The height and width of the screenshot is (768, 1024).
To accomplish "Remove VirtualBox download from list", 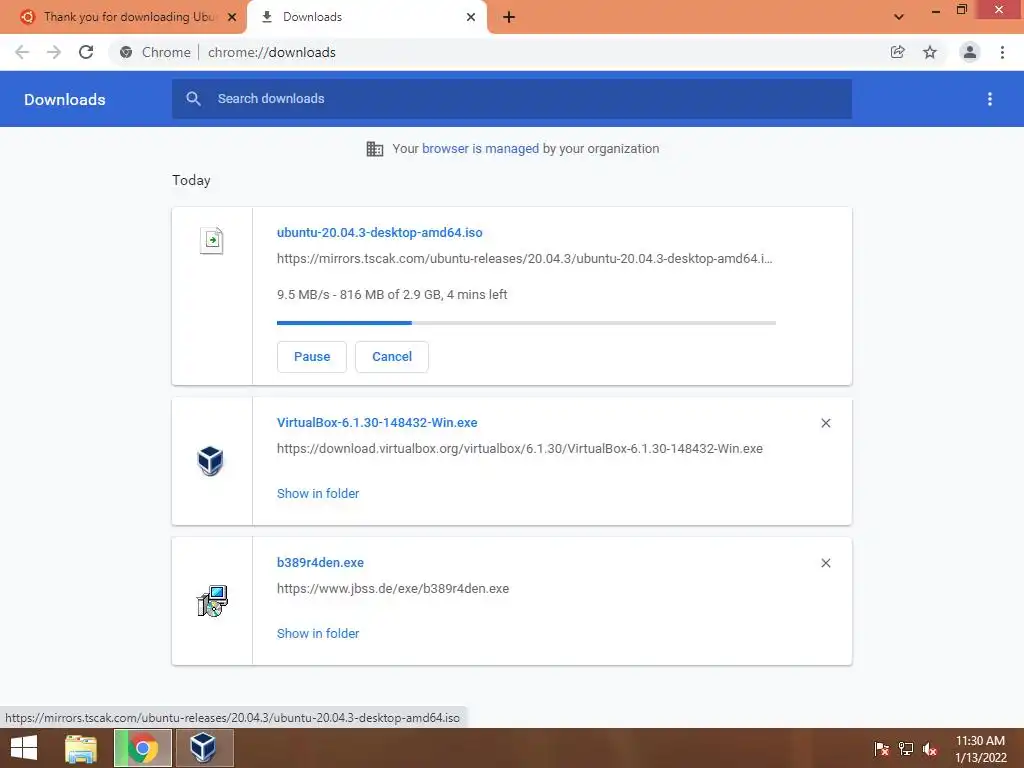I will pyautogui.click(x=825, y=423).
